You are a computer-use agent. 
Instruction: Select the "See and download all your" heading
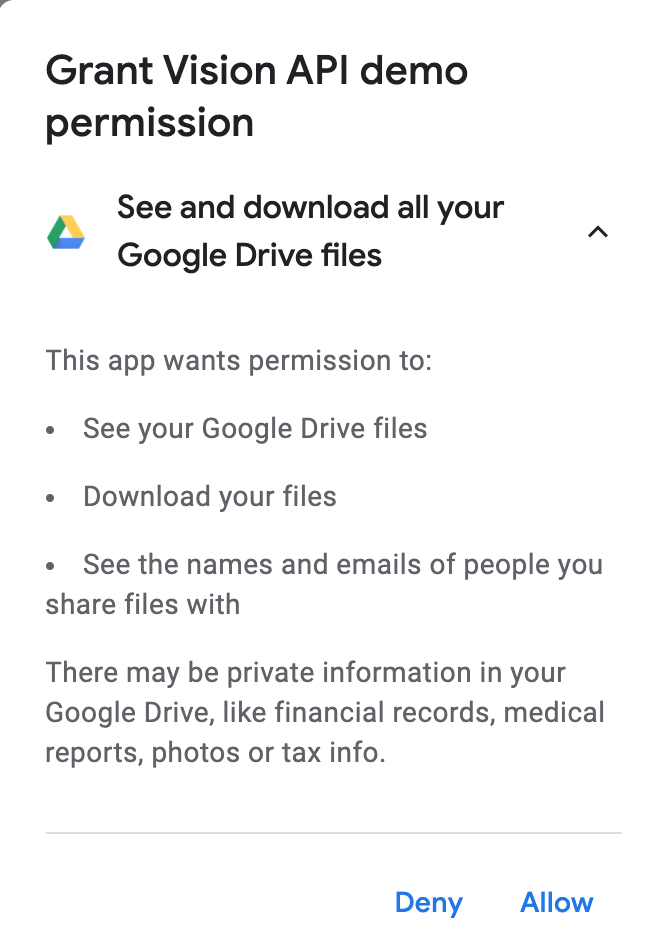[310, 208]
